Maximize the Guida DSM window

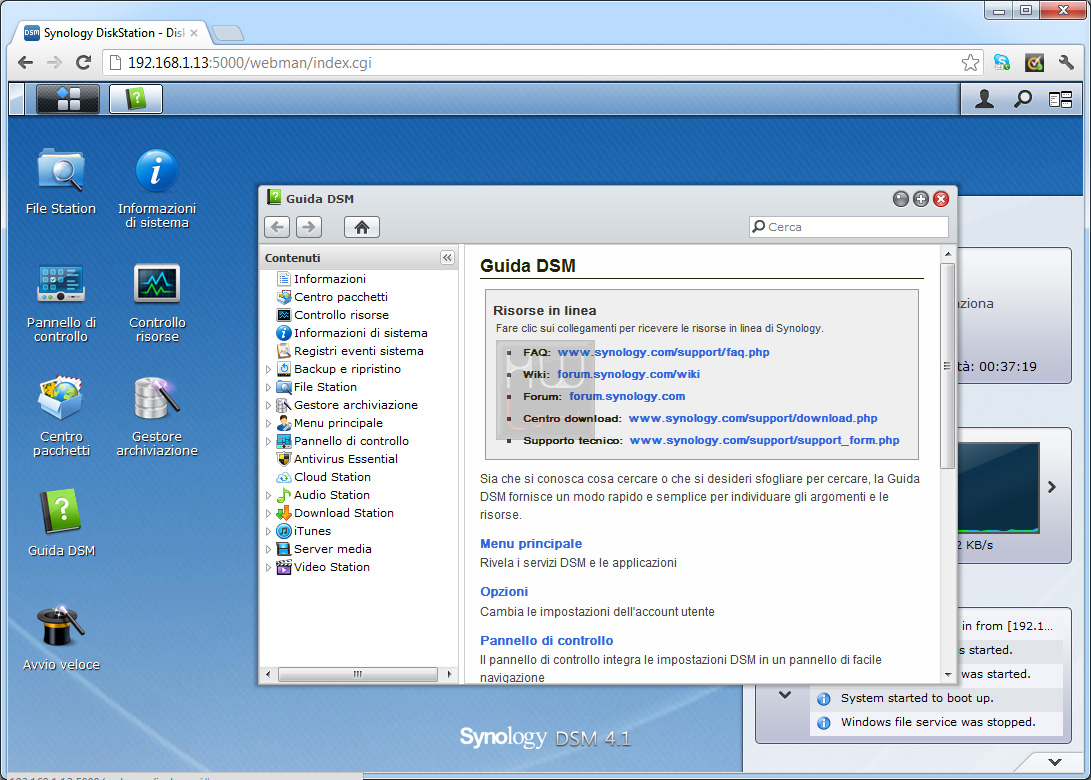[x=921, y=199]
